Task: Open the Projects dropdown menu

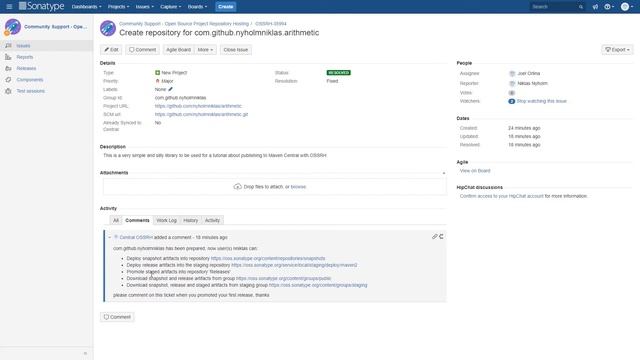Action: click(x=118, y=7)
